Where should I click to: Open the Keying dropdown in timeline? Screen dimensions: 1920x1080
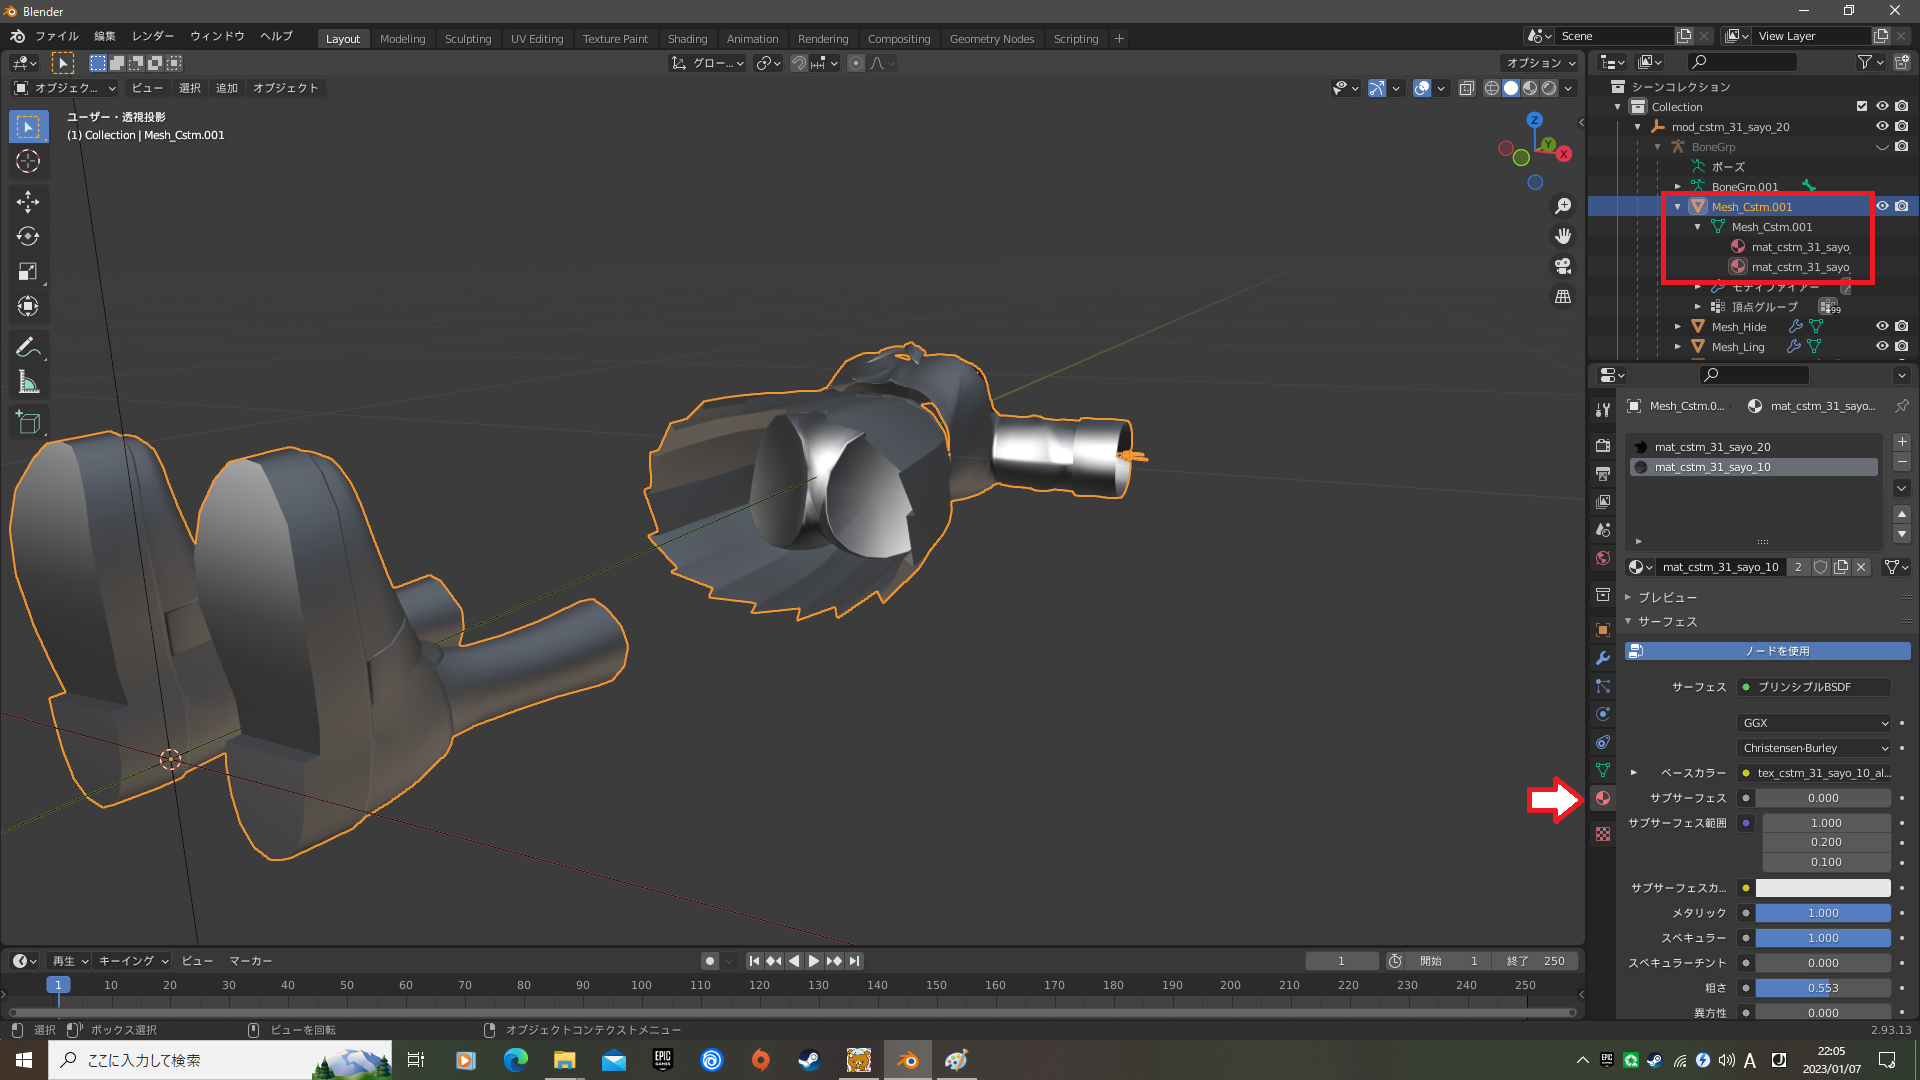coord(134,961)
